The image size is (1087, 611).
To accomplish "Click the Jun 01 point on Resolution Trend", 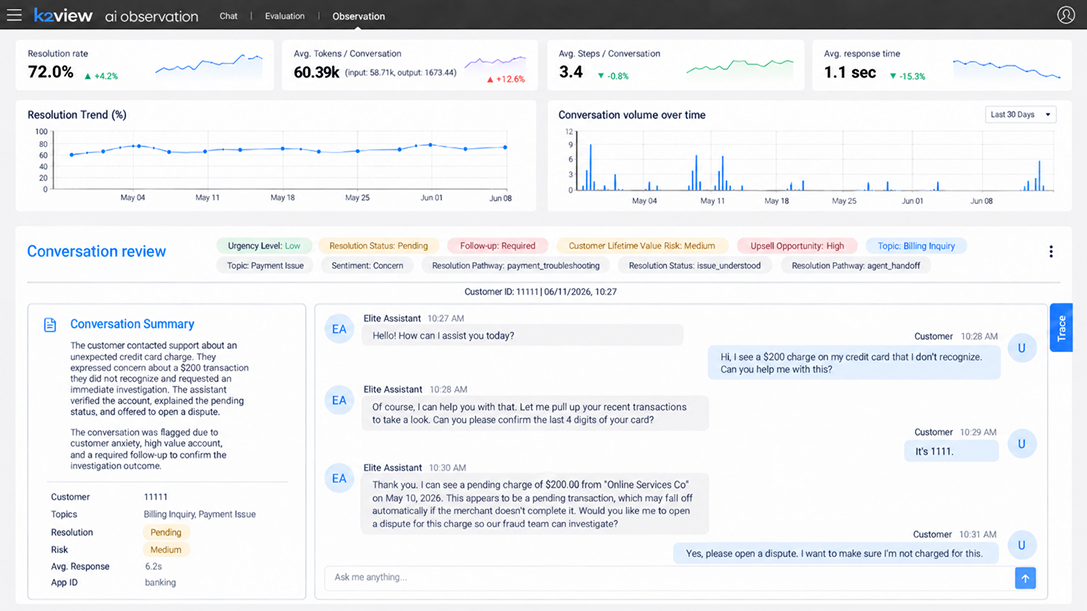I will coord(431,145).
